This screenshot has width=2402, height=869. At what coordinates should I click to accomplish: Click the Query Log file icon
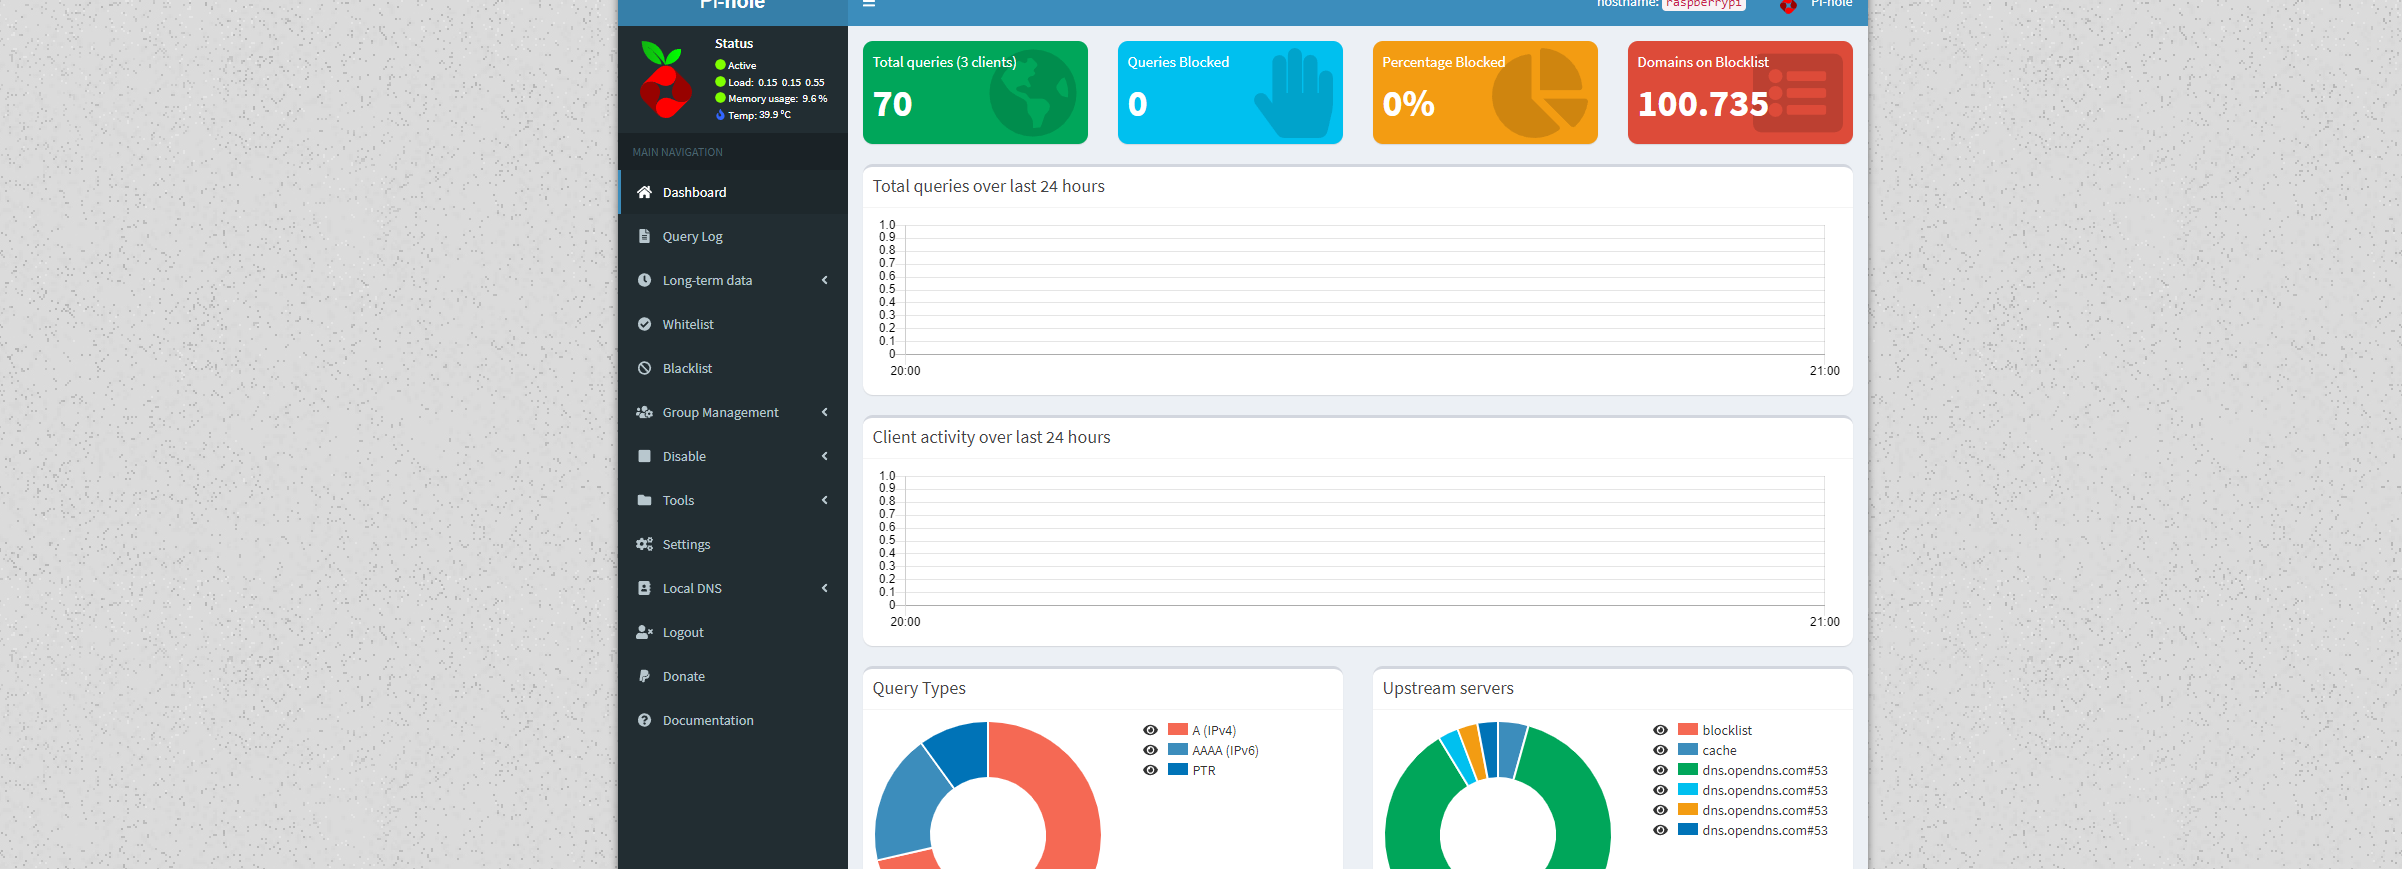(644, 236)
